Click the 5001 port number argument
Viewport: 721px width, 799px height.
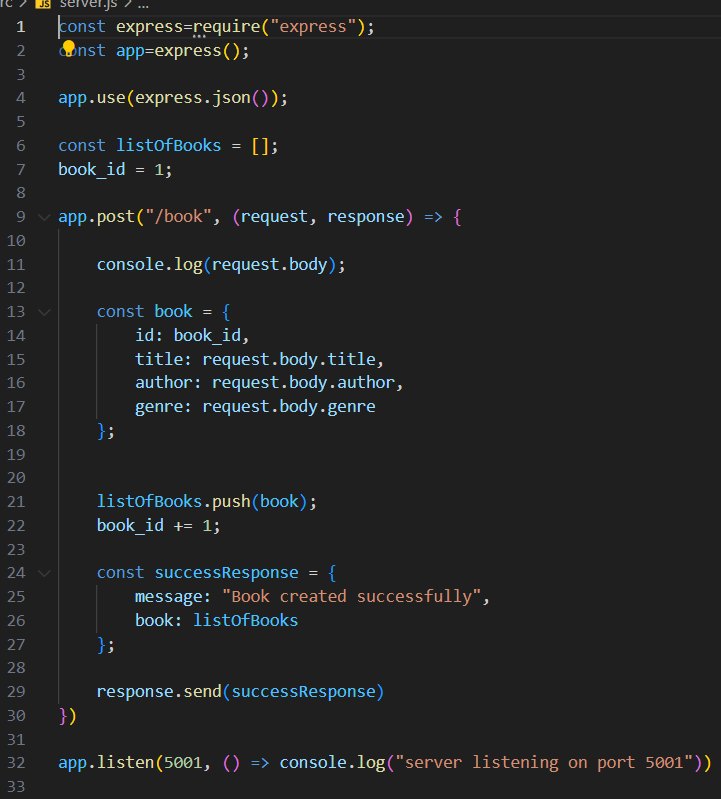183,763
